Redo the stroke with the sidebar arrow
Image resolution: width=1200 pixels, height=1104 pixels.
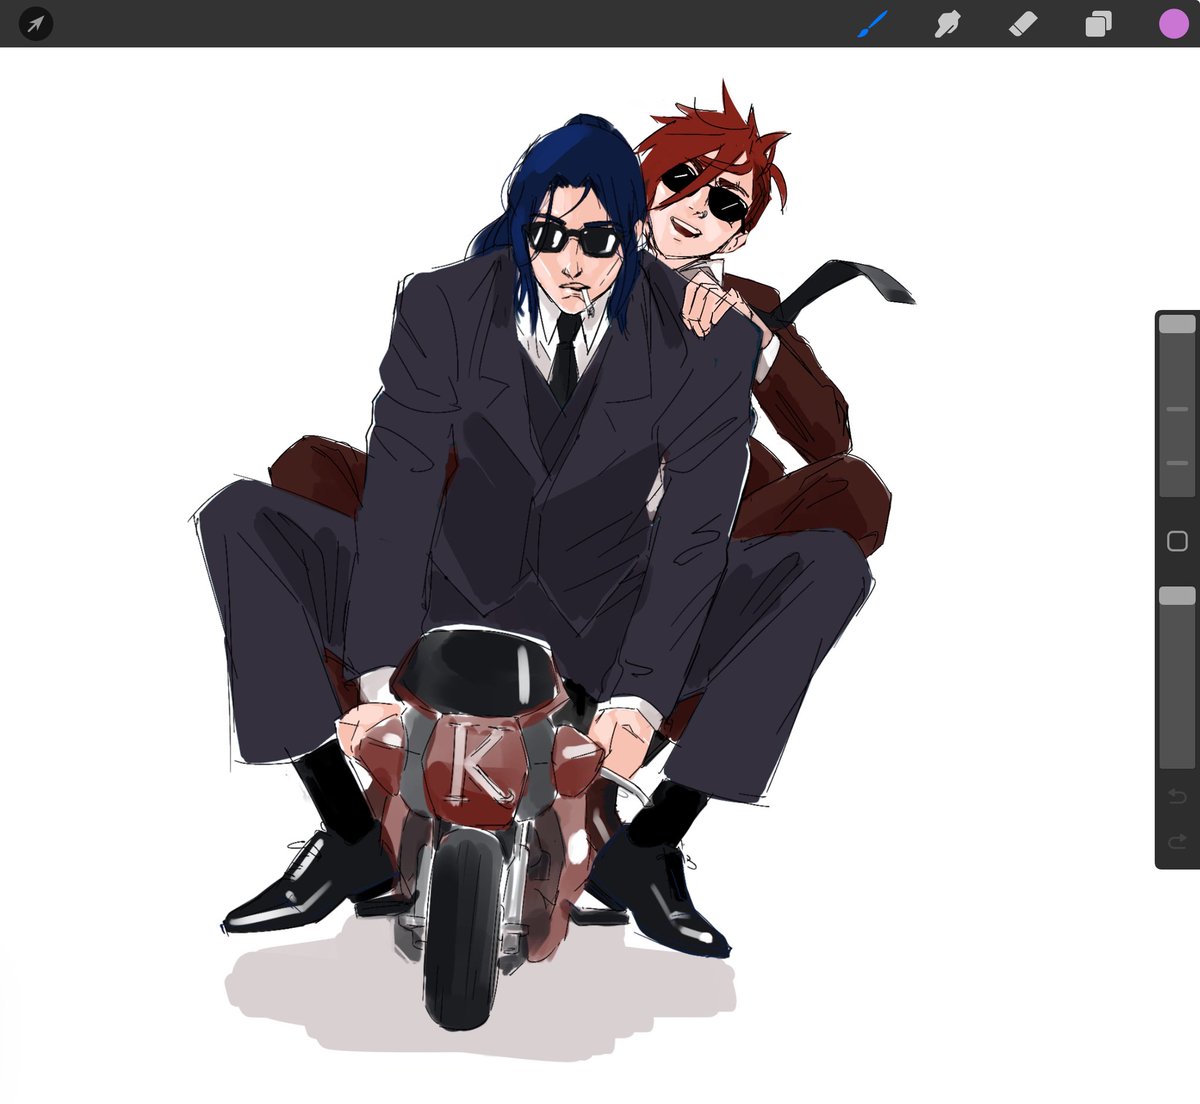point(1177,841)
